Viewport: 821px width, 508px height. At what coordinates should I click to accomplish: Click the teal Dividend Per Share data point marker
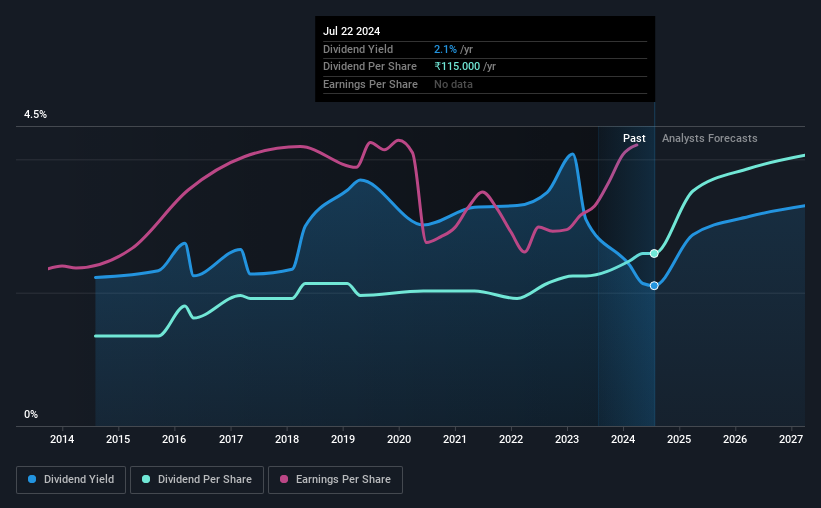pyautogui.click(x=654, y=253)
